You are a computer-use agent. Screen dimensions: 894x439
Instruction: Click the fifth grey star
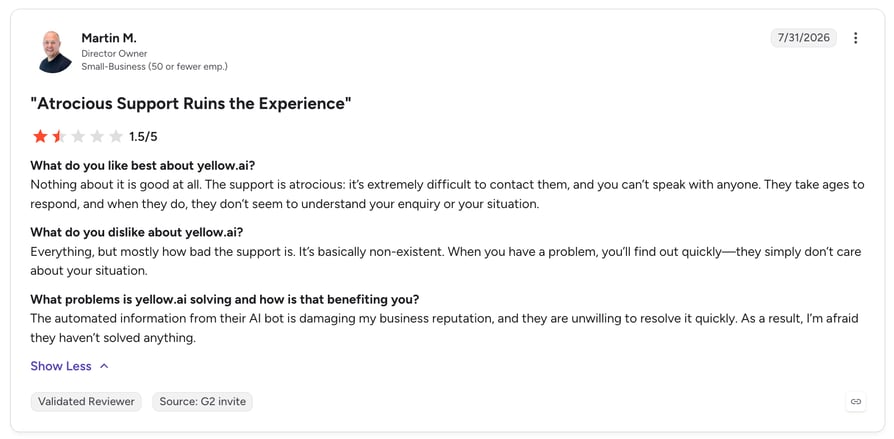tap(116, 136)
